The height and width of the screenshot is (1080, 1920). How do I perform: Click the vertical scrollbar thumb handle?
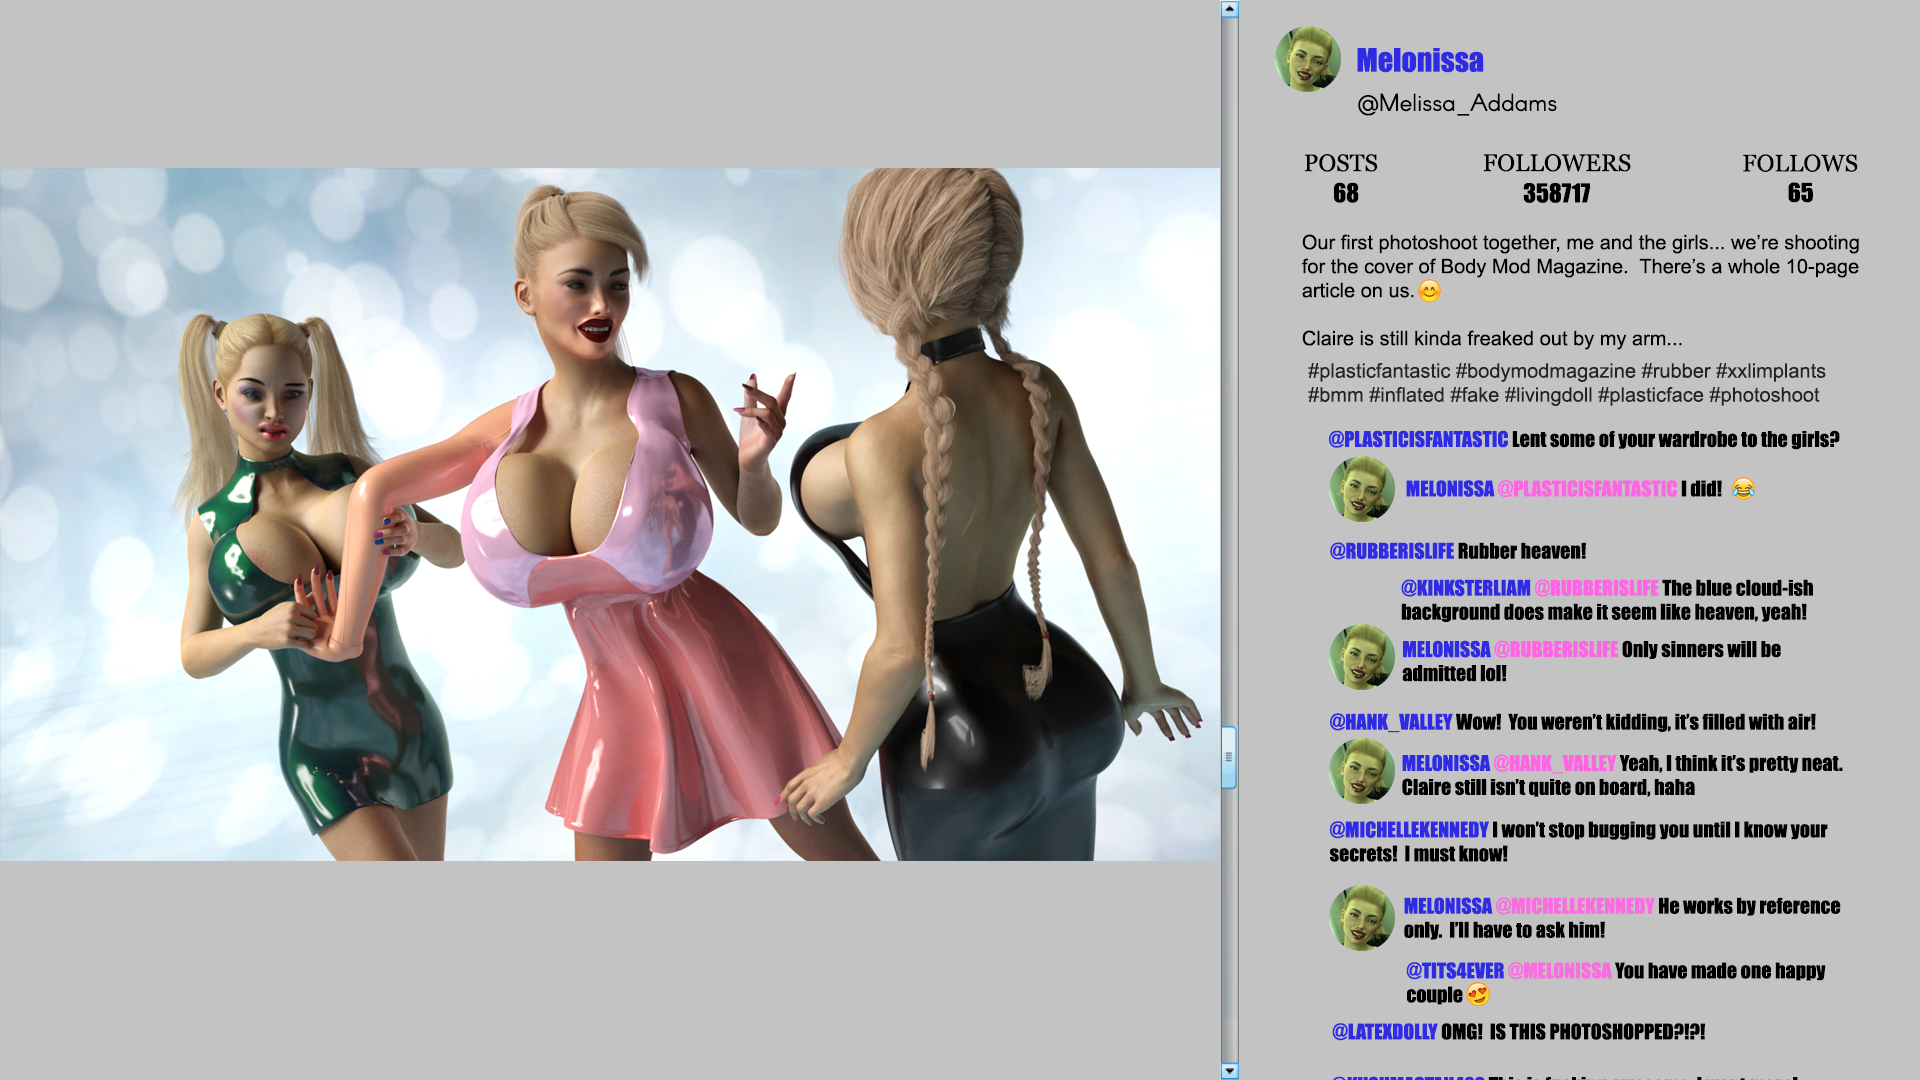point(1230,757)
